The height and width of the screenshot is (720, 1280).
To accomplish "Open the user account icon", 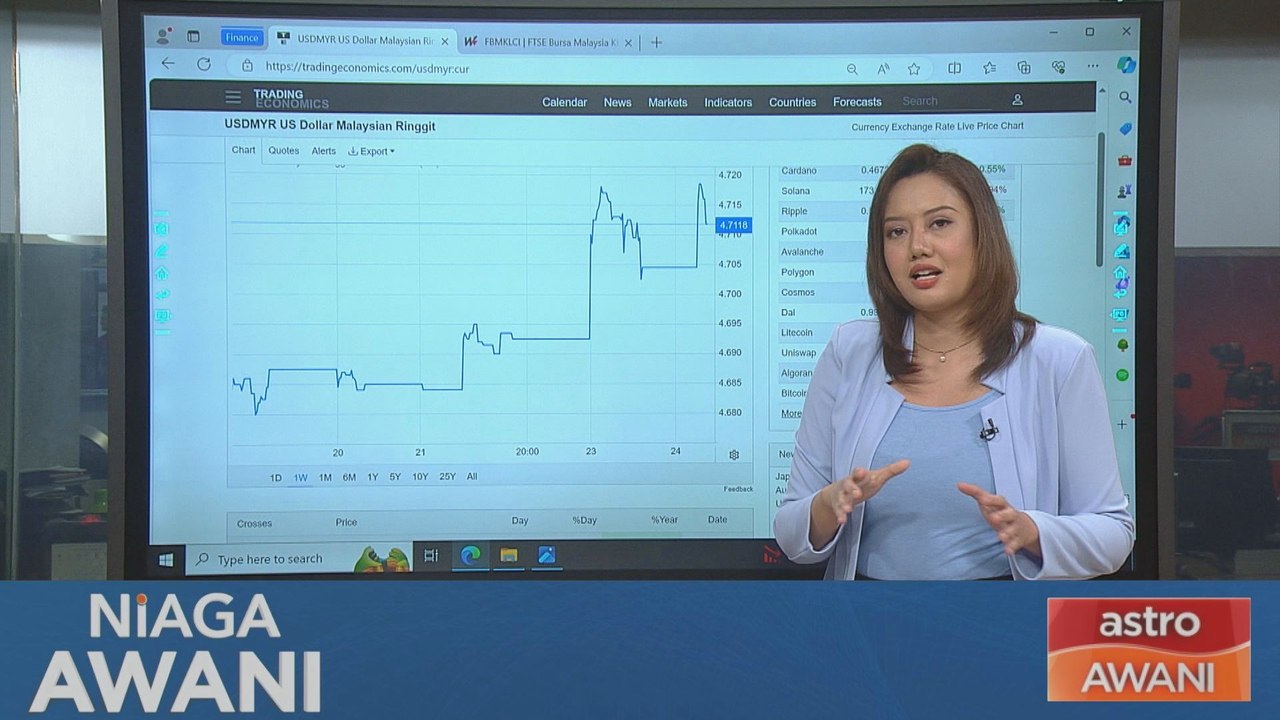I will (x=1017, y=100).
